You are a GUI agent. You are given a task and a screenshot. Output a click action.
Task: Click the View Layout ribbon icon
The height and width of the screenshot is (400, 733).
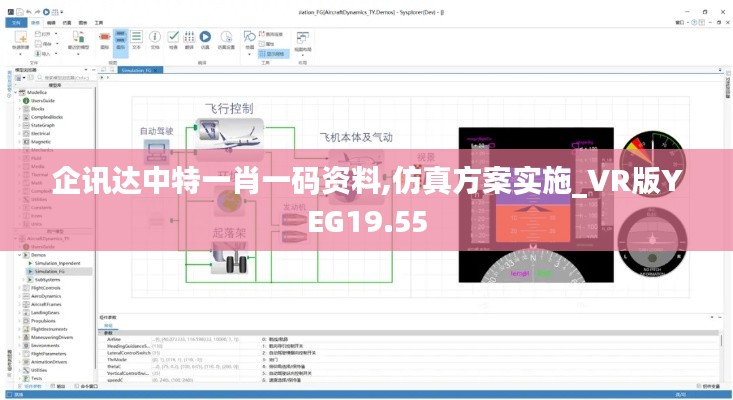click(x=302, y=38)
